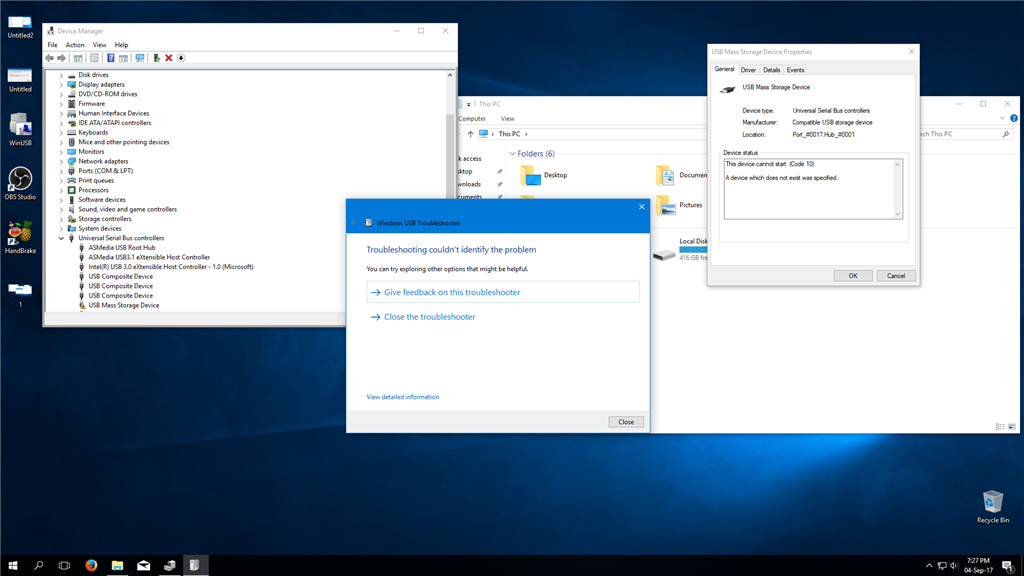Open Task View on the taskbar
The image size is (1024, 576).
(64, 566)
